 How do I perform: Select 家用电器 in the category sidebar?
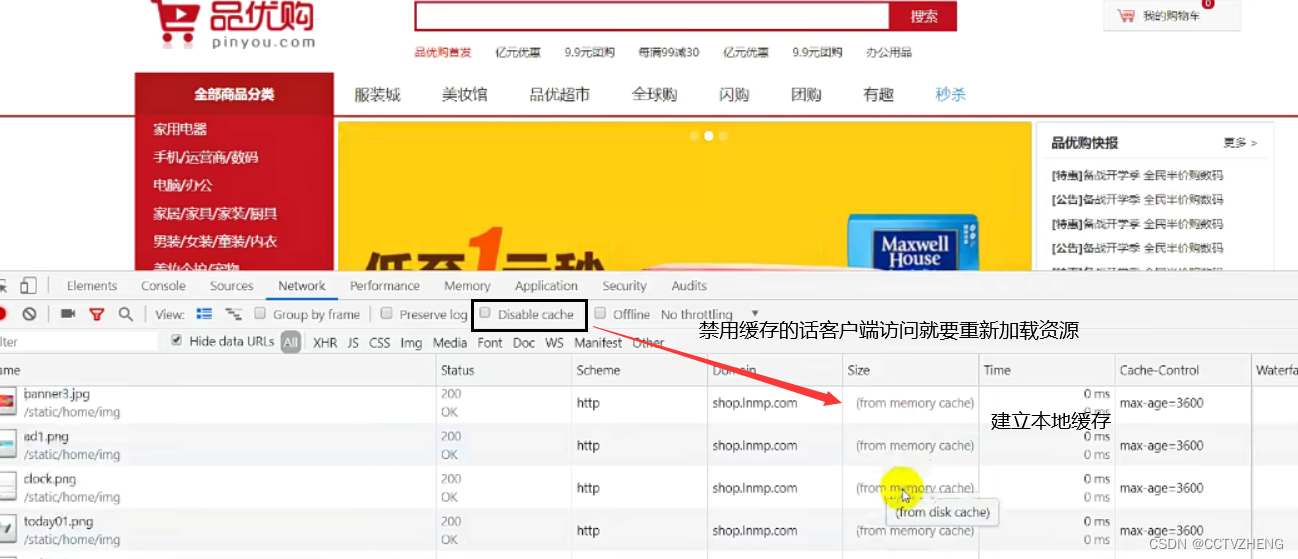180,129
